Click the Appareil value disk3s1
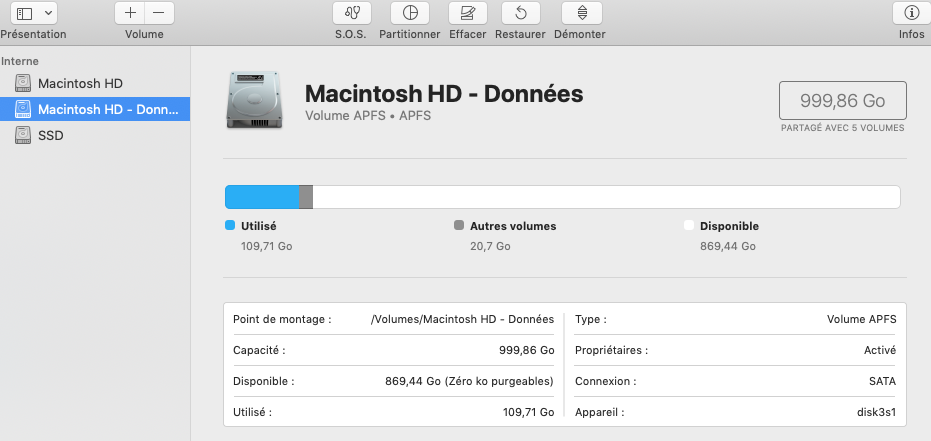This screenshot has height=441, width=931. click(x=878, y=412)
